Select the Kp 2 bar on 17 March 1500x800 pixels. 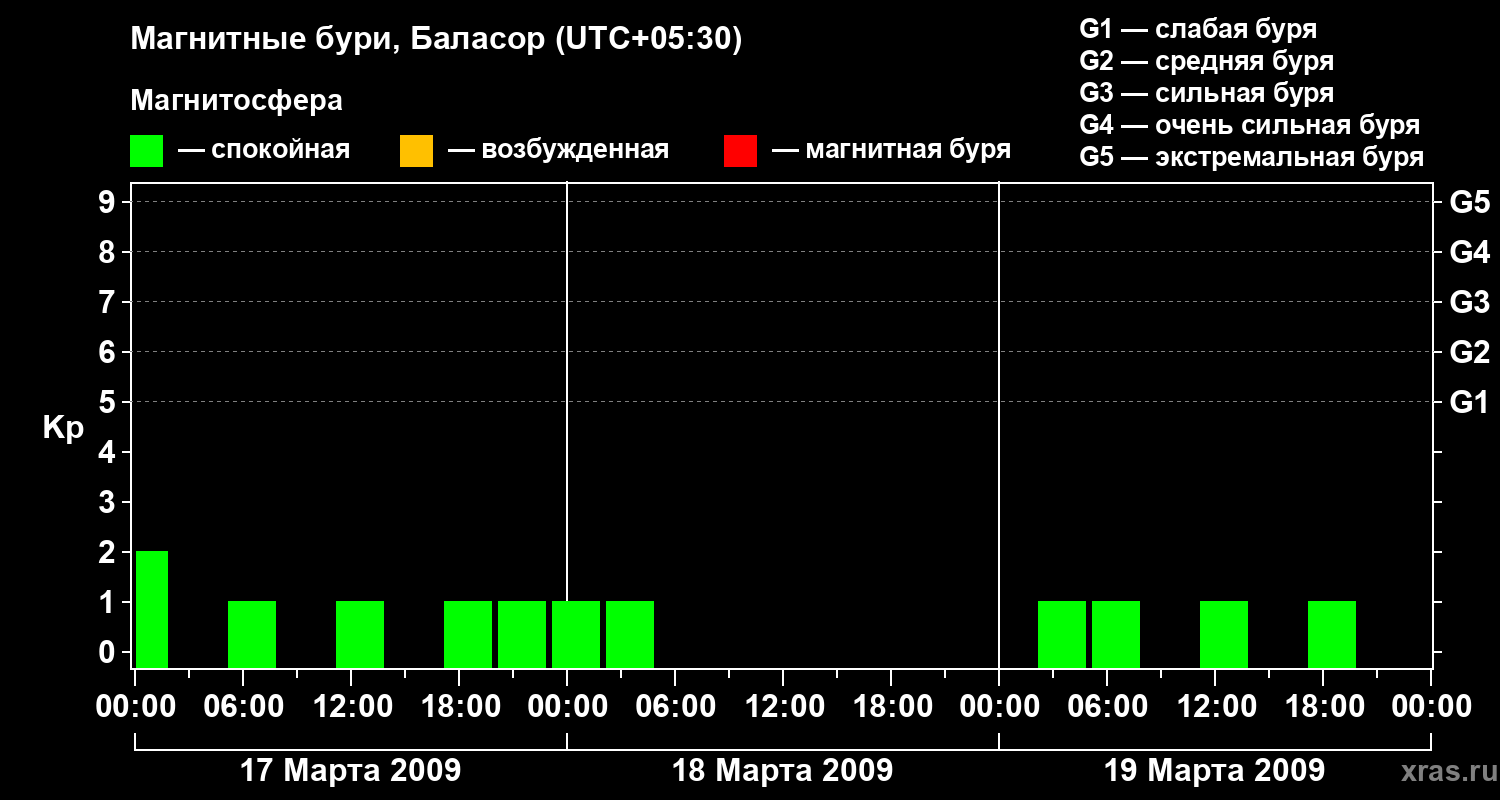[x=152, y=609]
